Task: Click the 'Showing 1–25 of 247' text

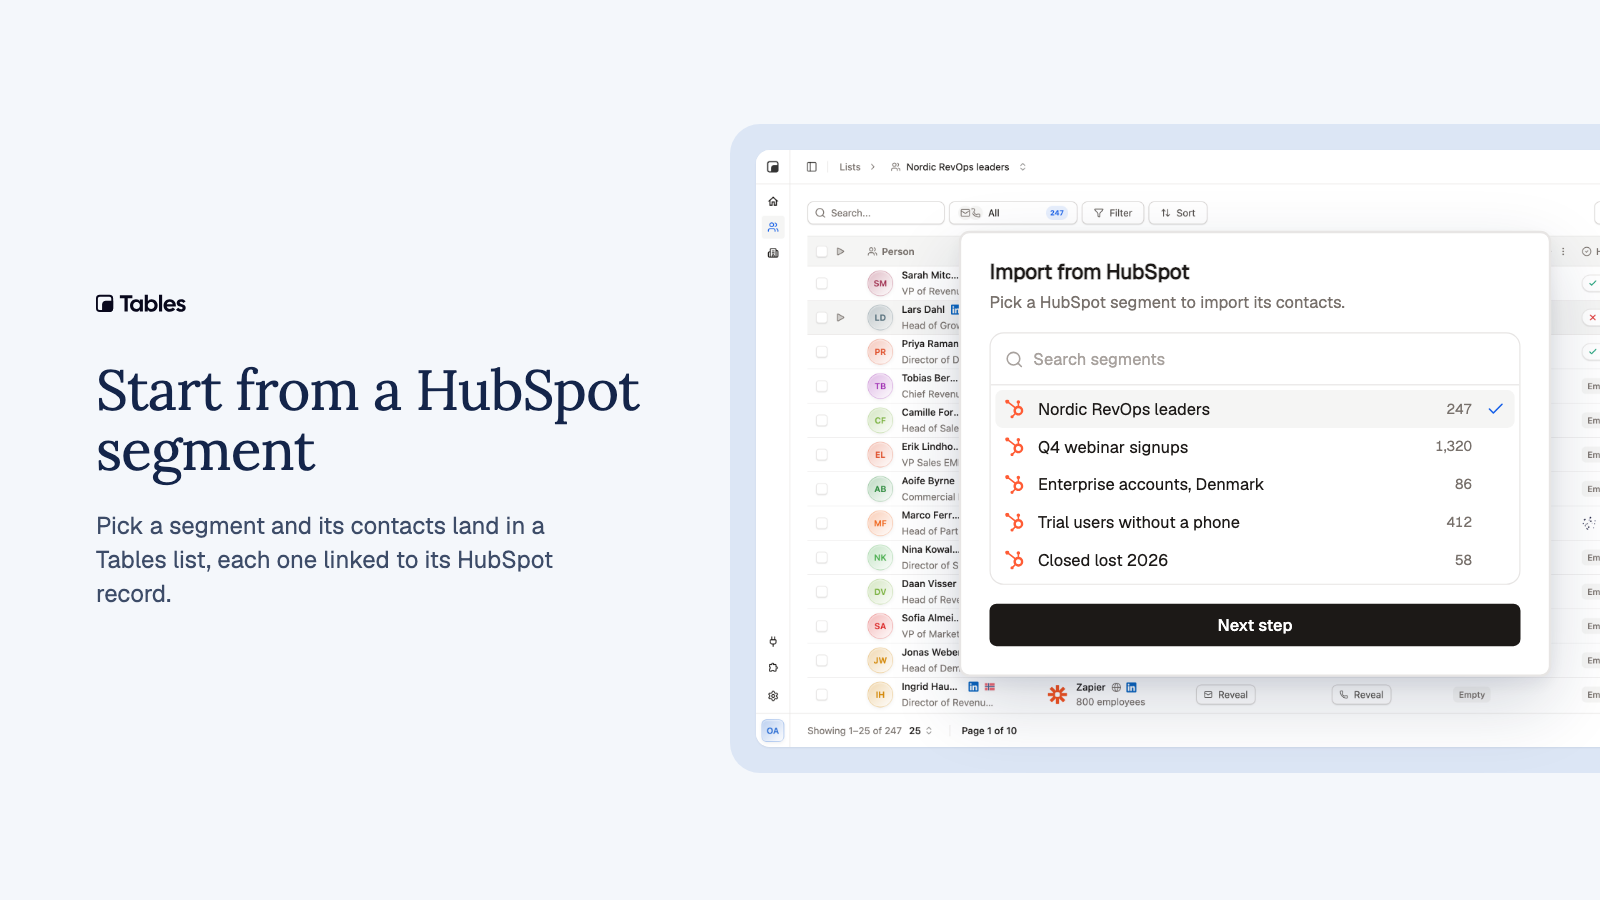Action: coord(854,731)
